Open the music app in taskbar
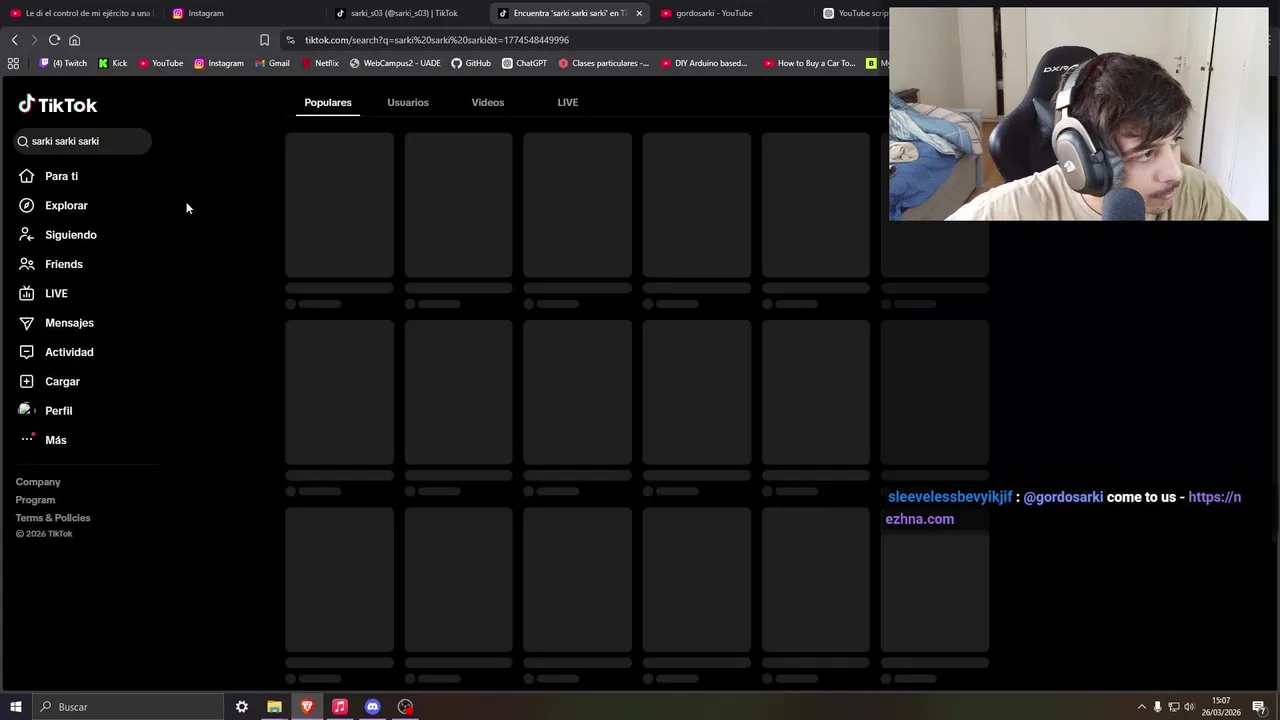This screenshot has height=720, width=1280. [x=340, y=707]
